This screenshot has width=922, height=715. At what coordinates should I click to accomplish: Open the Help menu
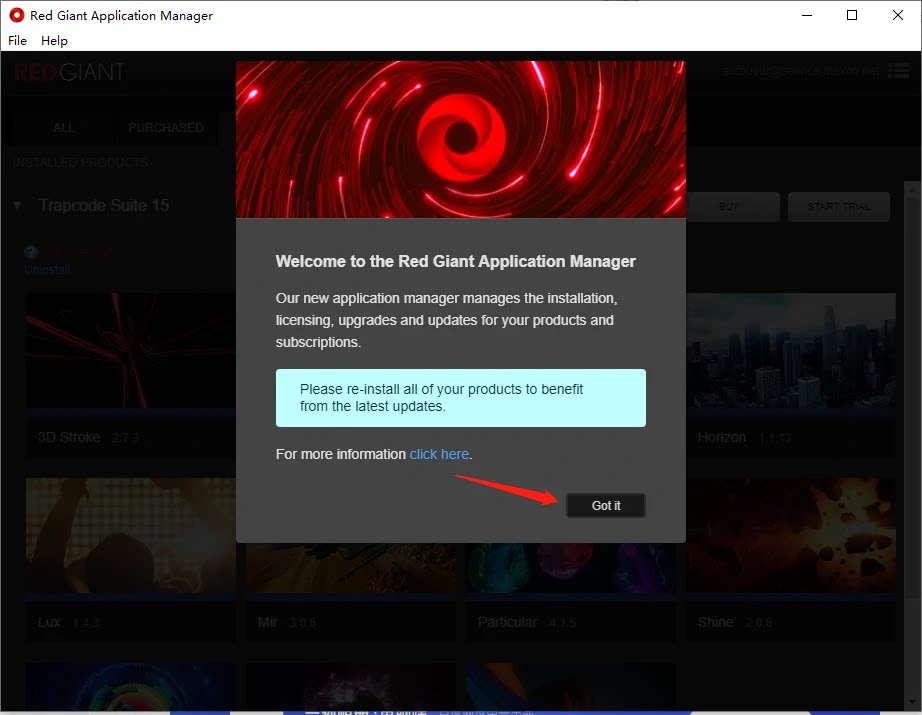pos(54,41)
